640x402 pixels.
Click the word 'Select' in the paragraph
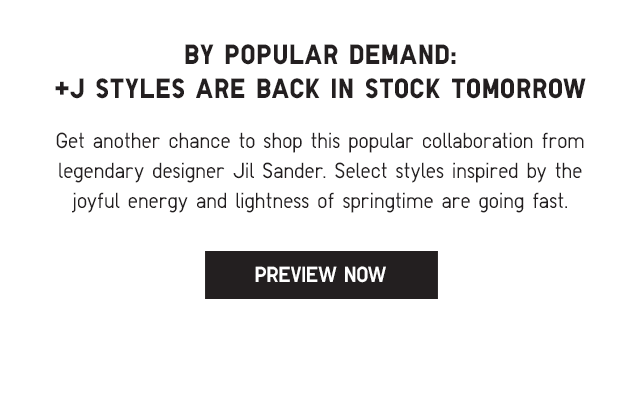coord(361,171)
